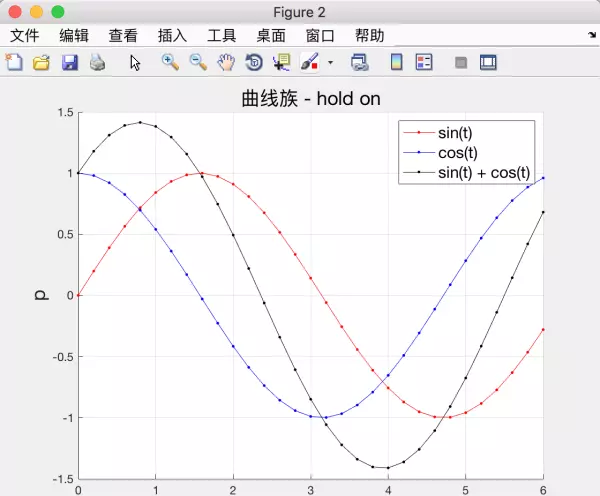Open the 编辑 menu
Screen dimensions: 600x496
[x=74, y=36]
